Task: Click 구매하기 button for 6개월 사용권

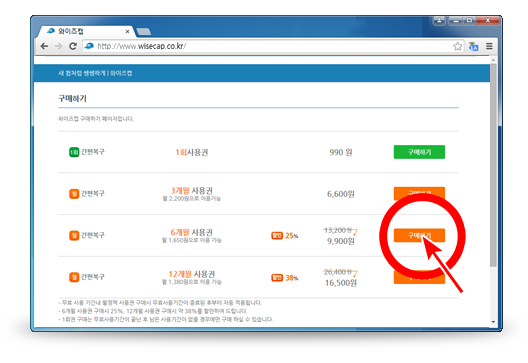Action: click(x=419, y=235)
